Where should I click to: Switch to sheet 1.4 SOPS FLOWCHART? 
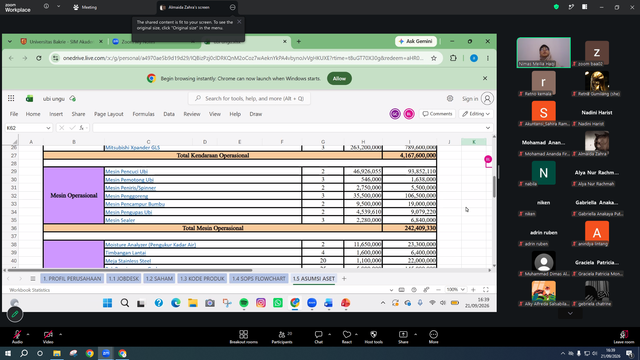click(259, 279)
